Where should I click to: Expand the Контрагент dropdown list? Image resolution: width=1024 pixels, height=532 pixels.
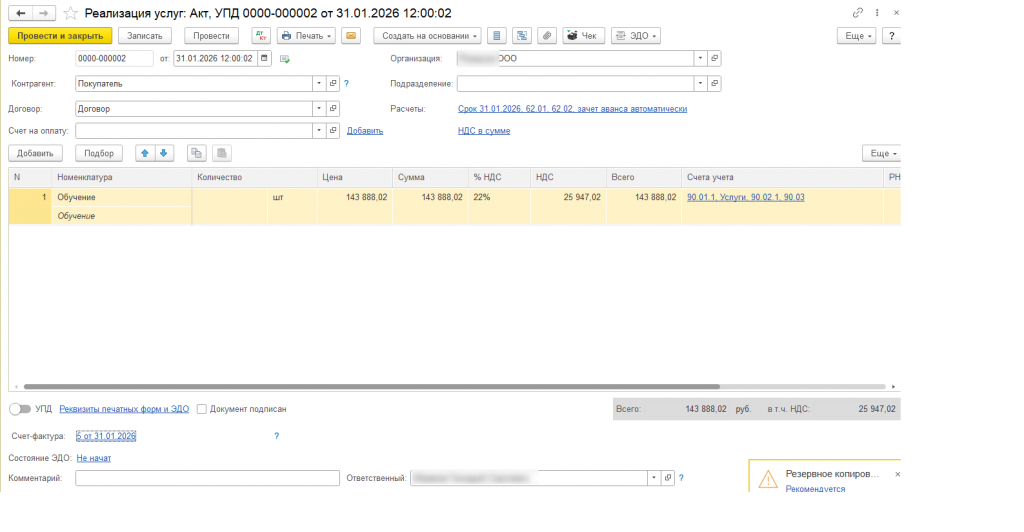319,84
